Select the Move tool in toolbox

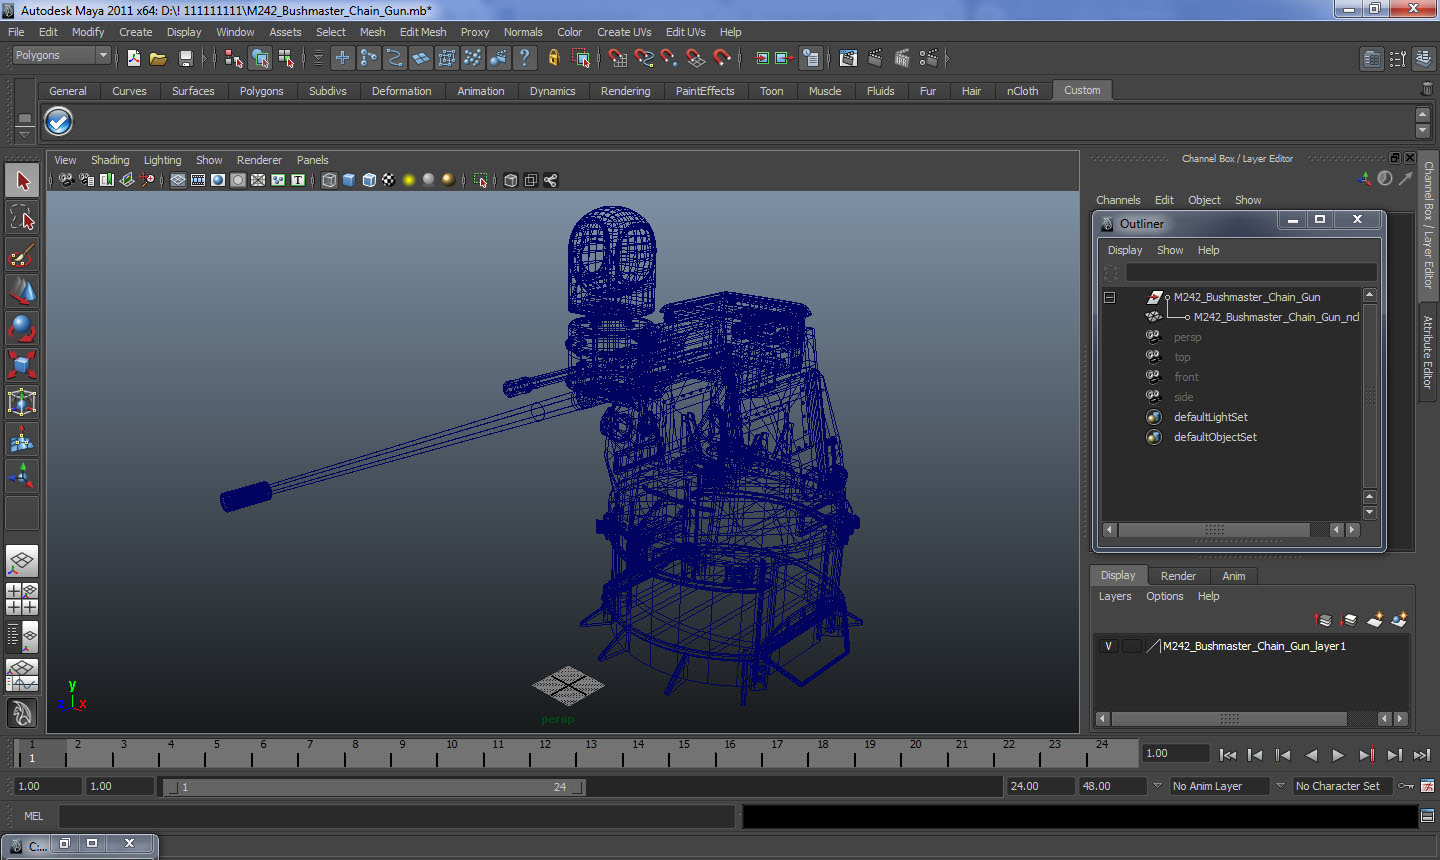click(22, 291)
